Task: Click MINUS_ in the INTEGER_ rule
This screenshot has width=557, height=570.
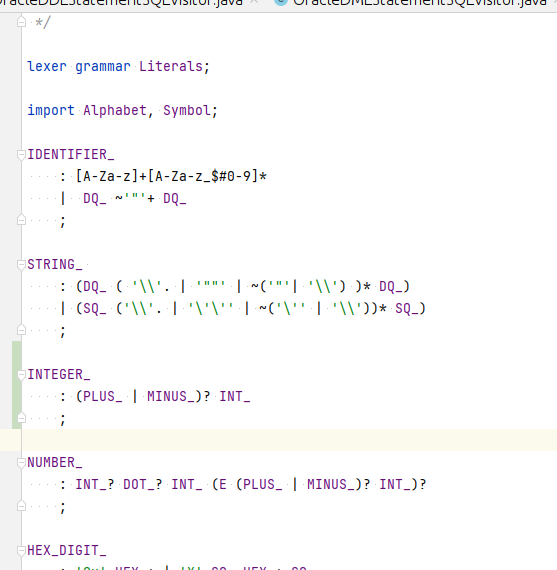Action: pyautogui.click(x=171, y=397)
